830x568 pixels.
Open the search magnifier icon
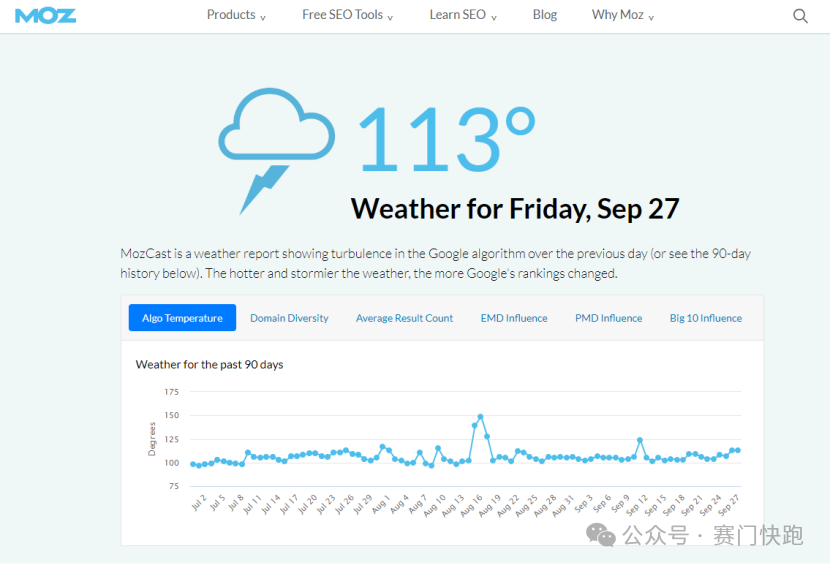tap(800, 16)
